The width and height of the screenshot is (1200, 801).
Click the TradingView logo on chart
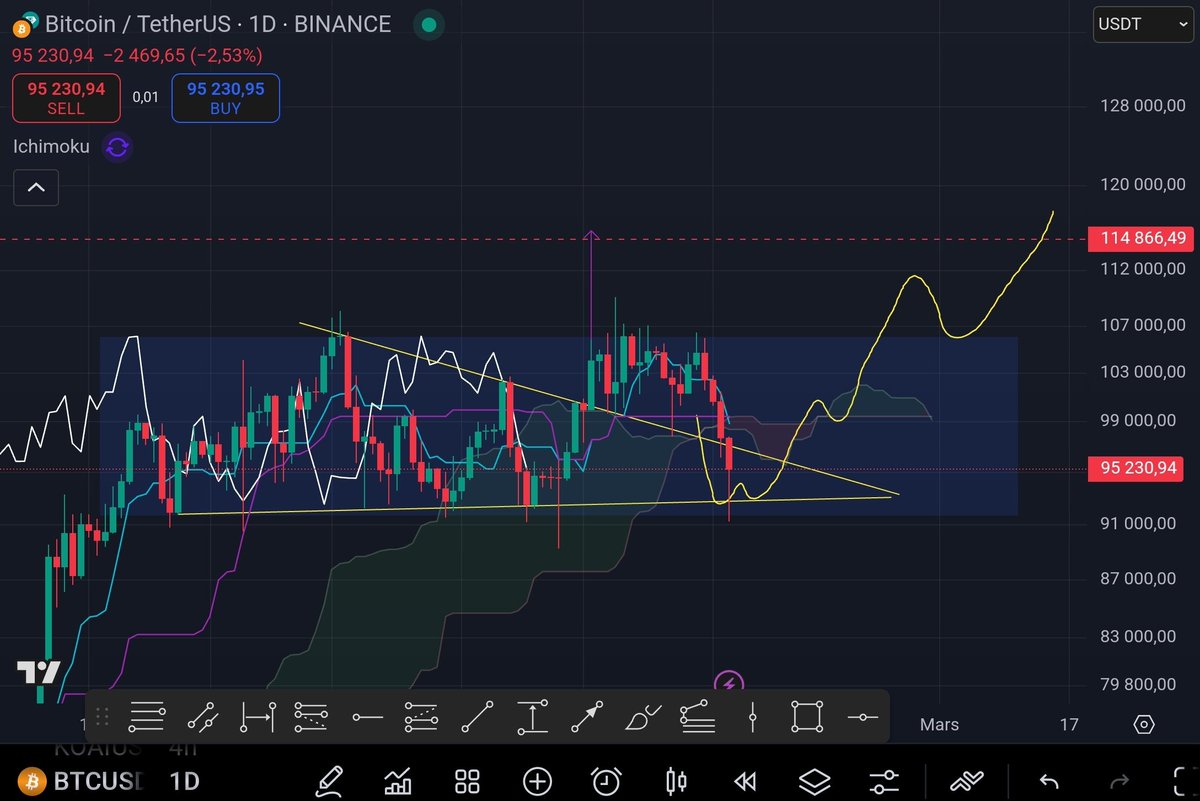tap(39, 672)
